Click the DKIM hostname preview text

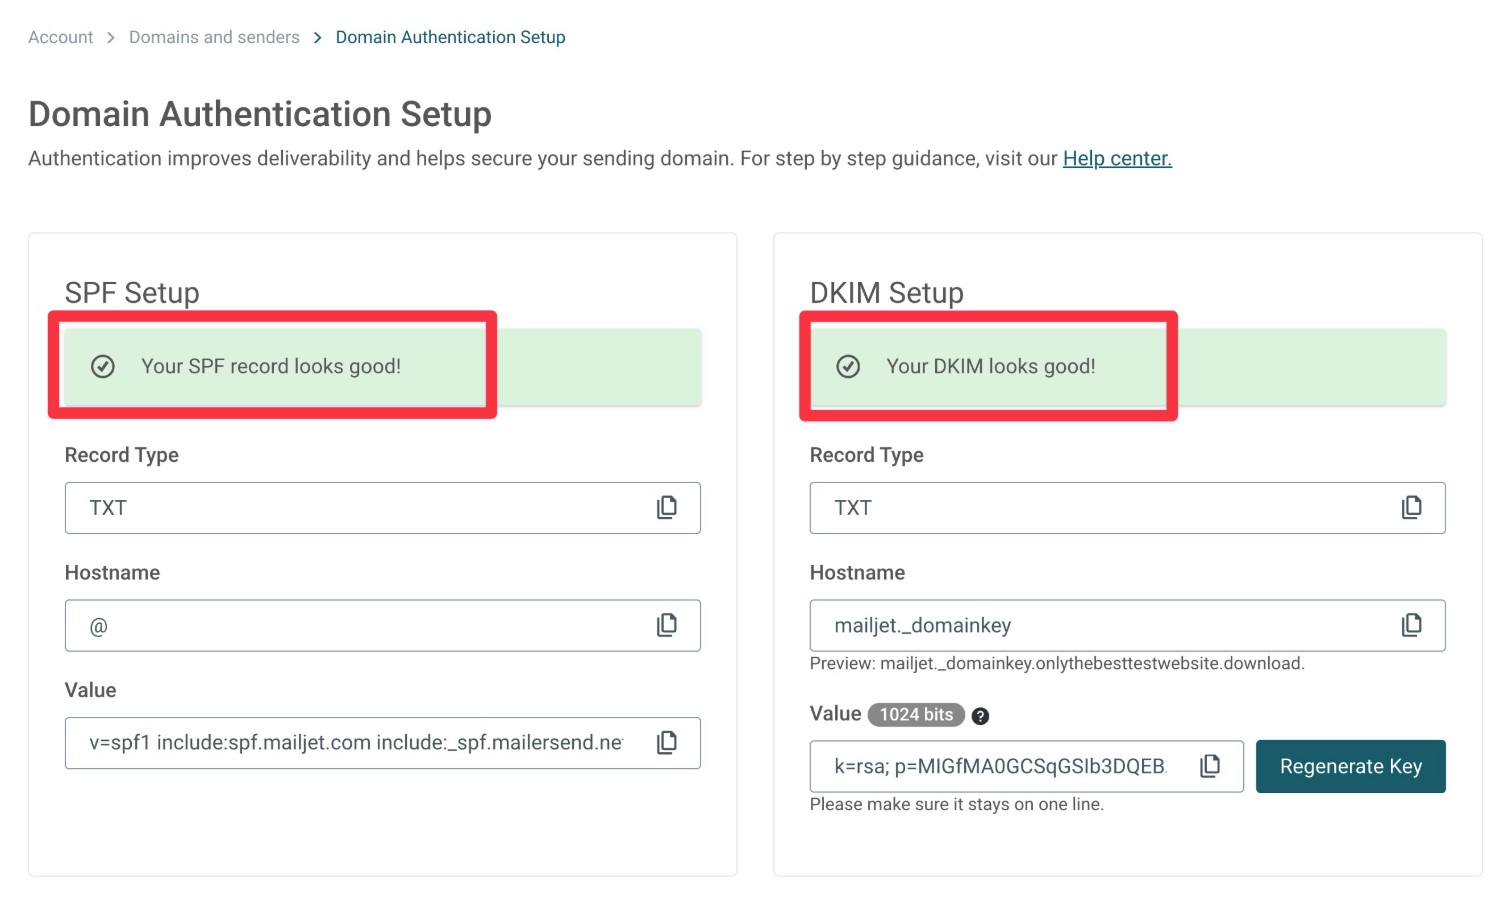(x=1057, y=663)
